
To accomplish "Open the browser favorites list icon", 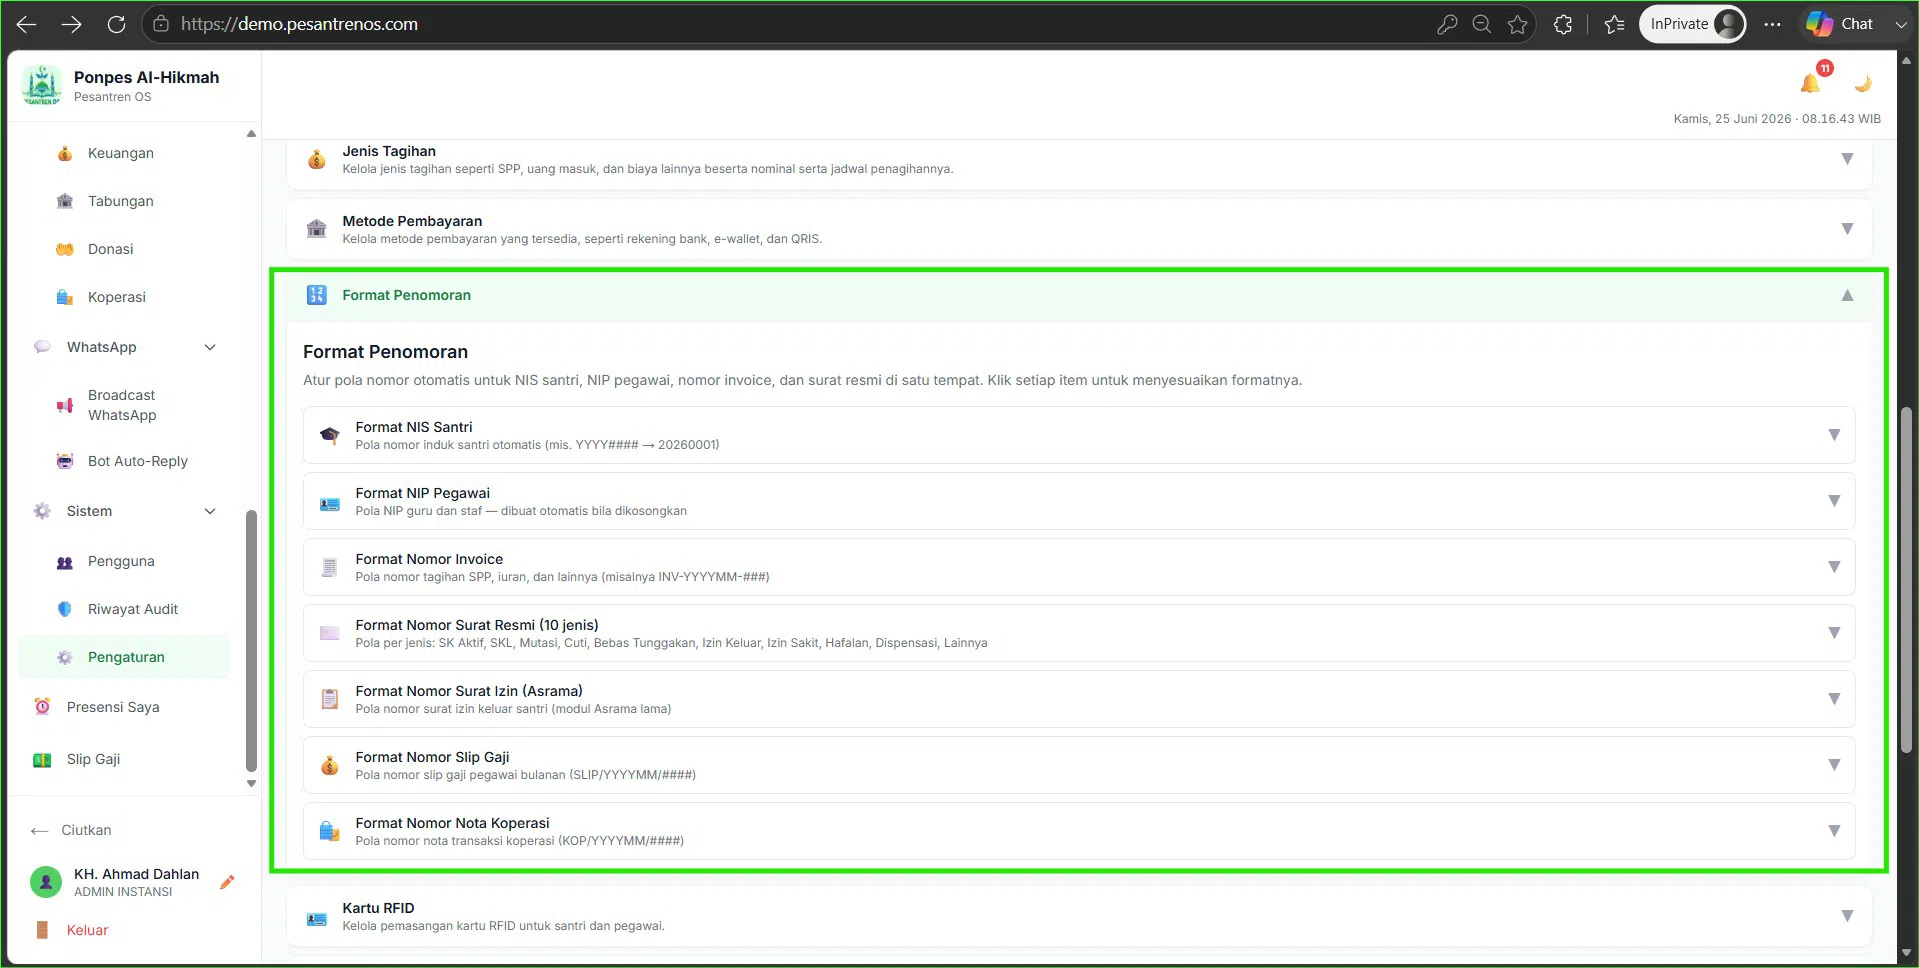I will pyautogui.click(x=1614, y=24).
